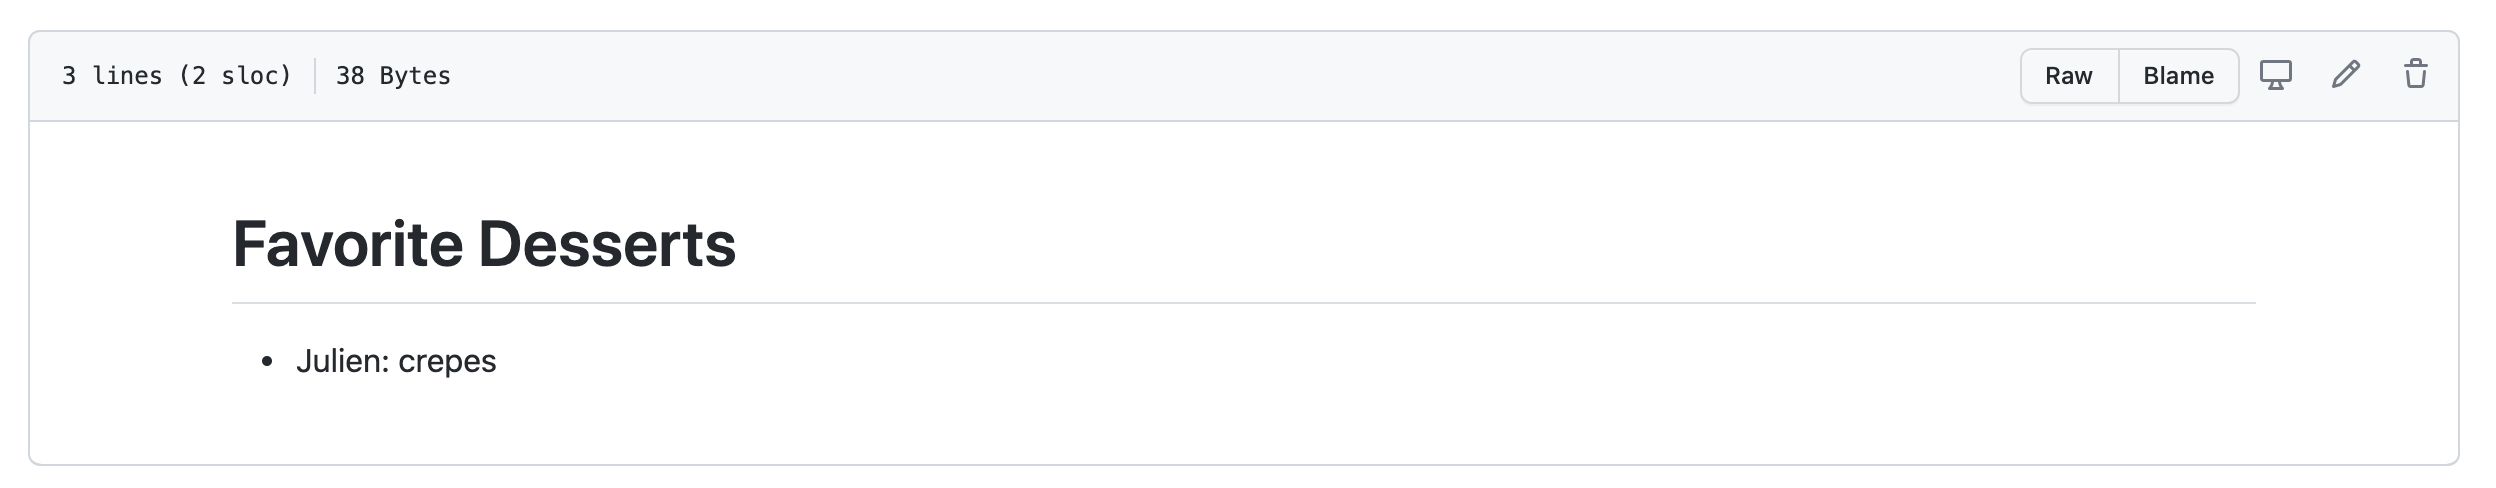Click the number "38" in the file info

350,76
